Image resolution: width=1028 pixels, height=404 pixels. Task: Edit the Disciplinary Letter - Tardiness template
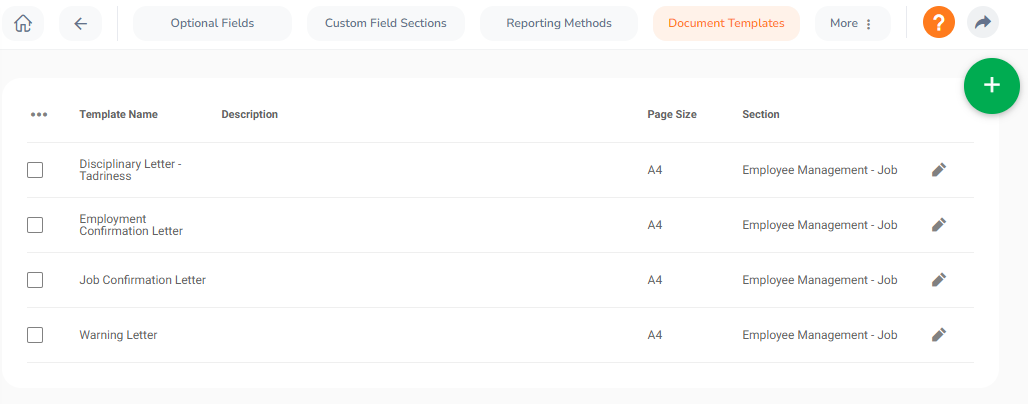pos(938,170)
